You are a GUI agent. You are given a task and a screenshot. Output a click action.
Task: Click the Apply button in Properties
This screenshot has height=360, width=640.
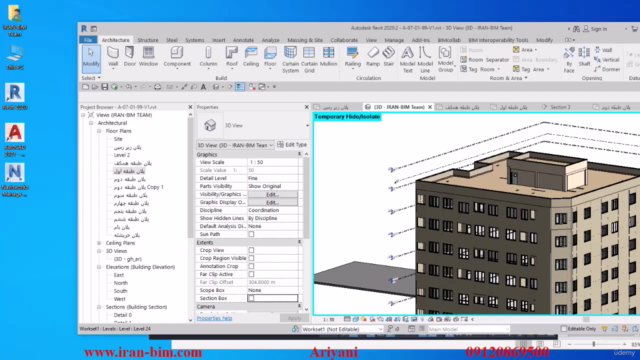pyautogui.click(x=294, y=318)
